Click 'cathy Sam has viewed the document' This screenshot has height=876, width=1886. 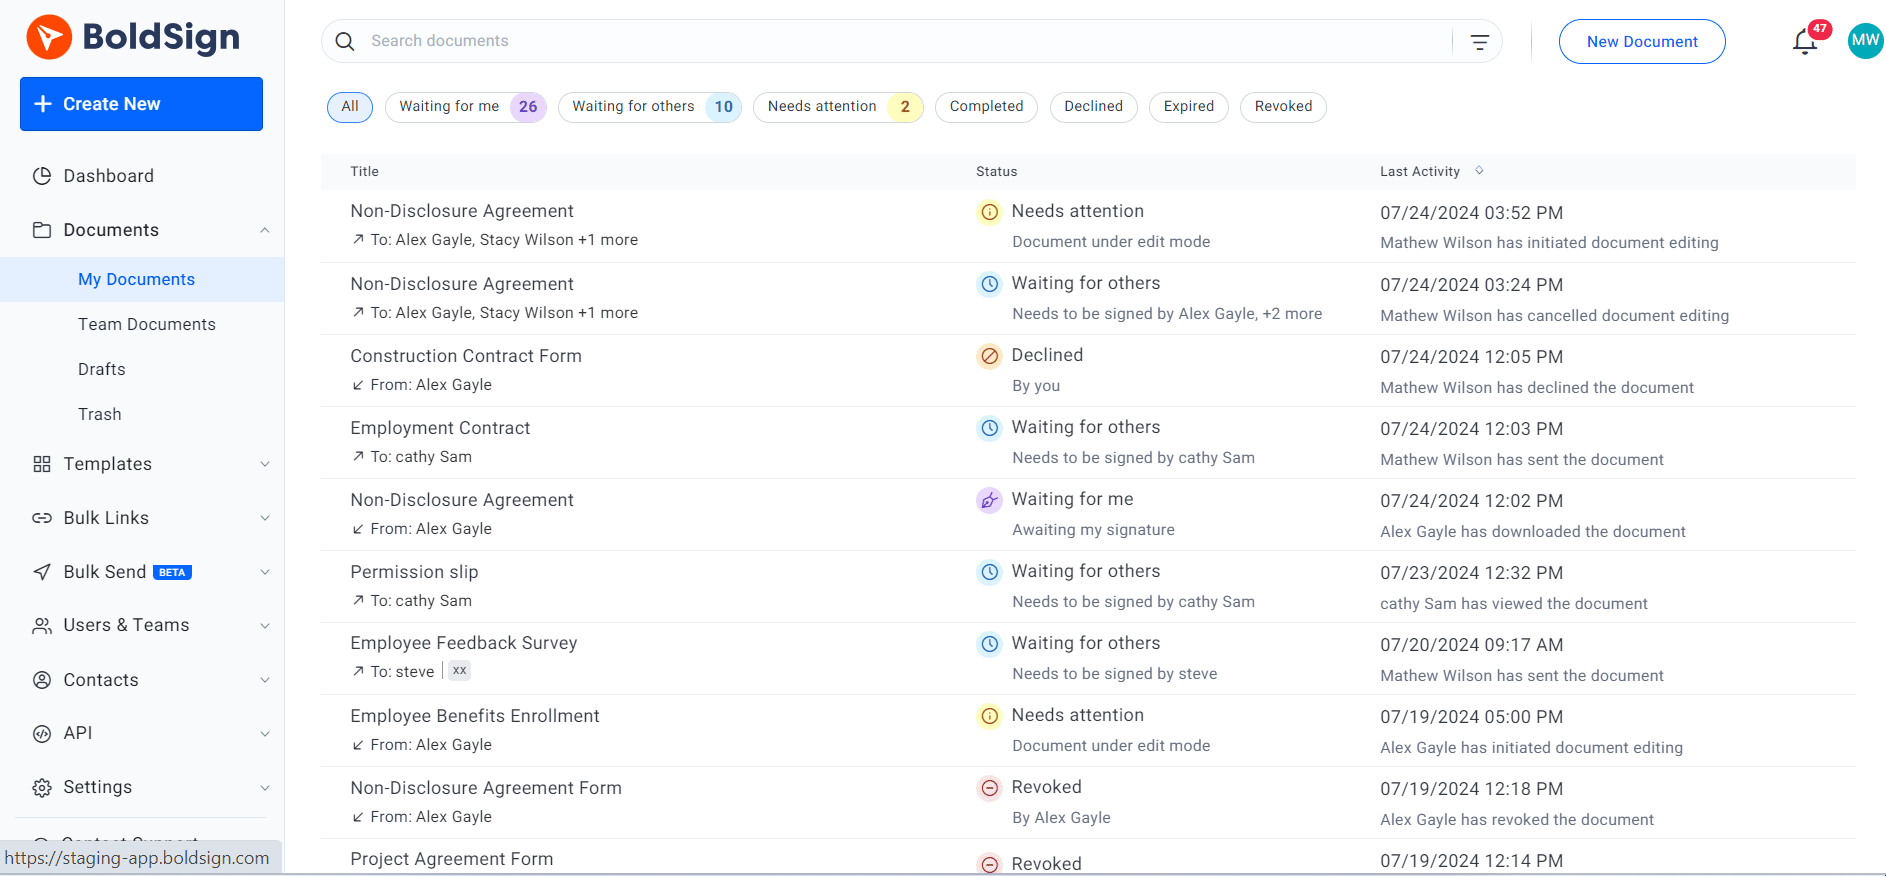pos(1514,604)
